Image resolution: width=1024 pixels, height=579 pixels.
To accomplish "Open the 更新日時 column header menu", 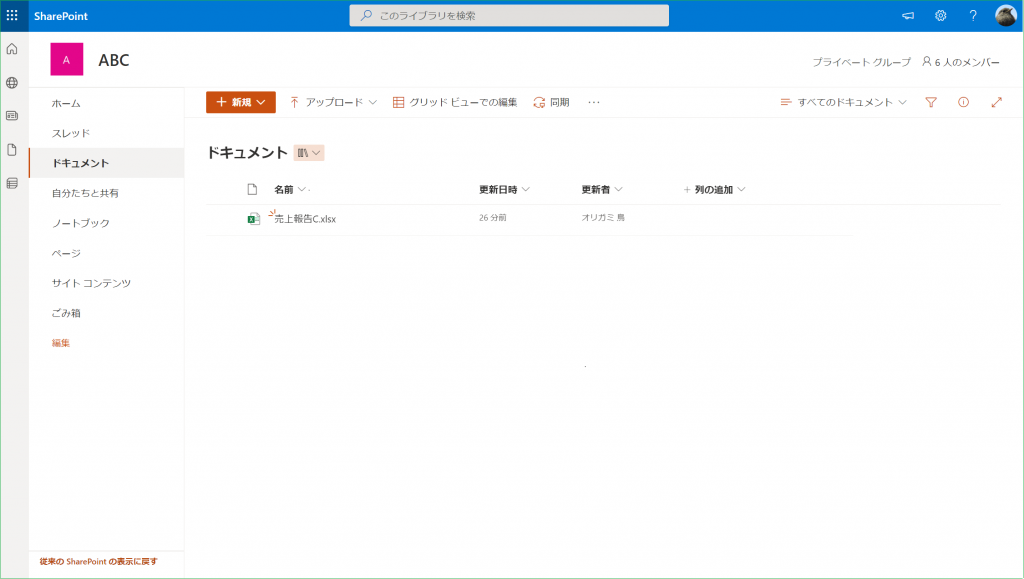I will click(504, 189).
